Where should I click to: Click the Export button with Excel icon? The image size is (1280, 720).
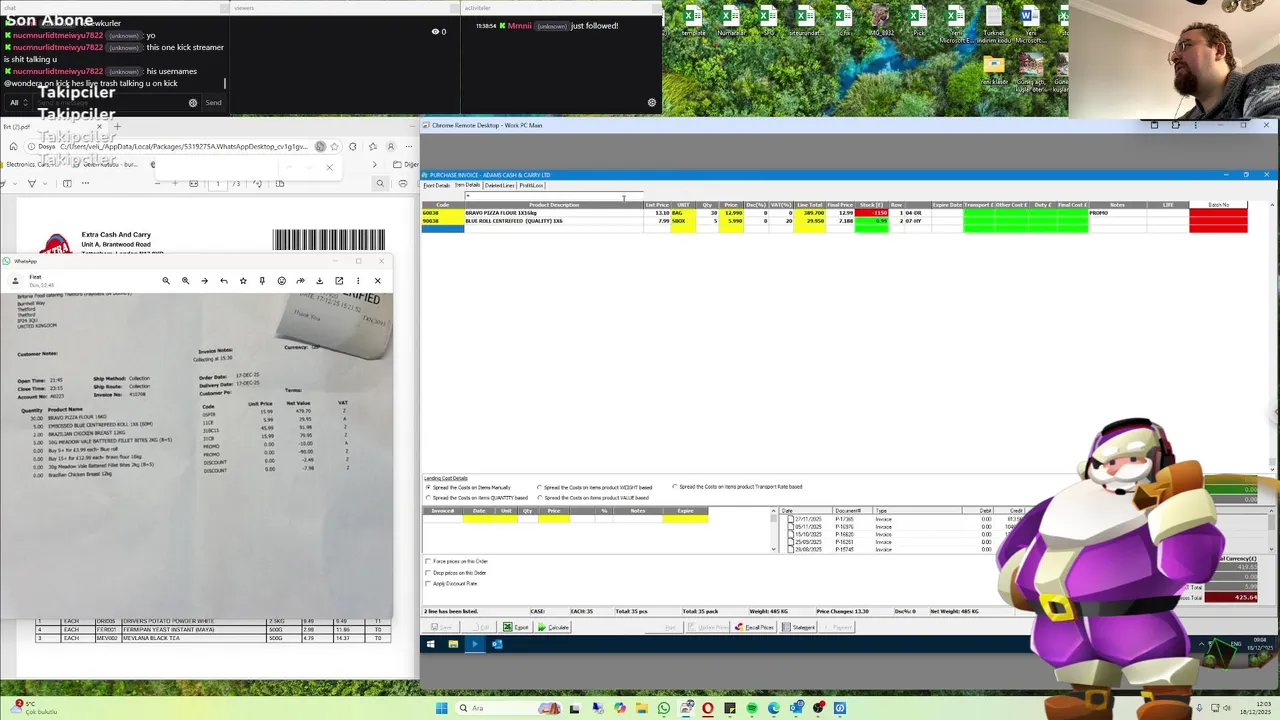click(x=516, y=627)
